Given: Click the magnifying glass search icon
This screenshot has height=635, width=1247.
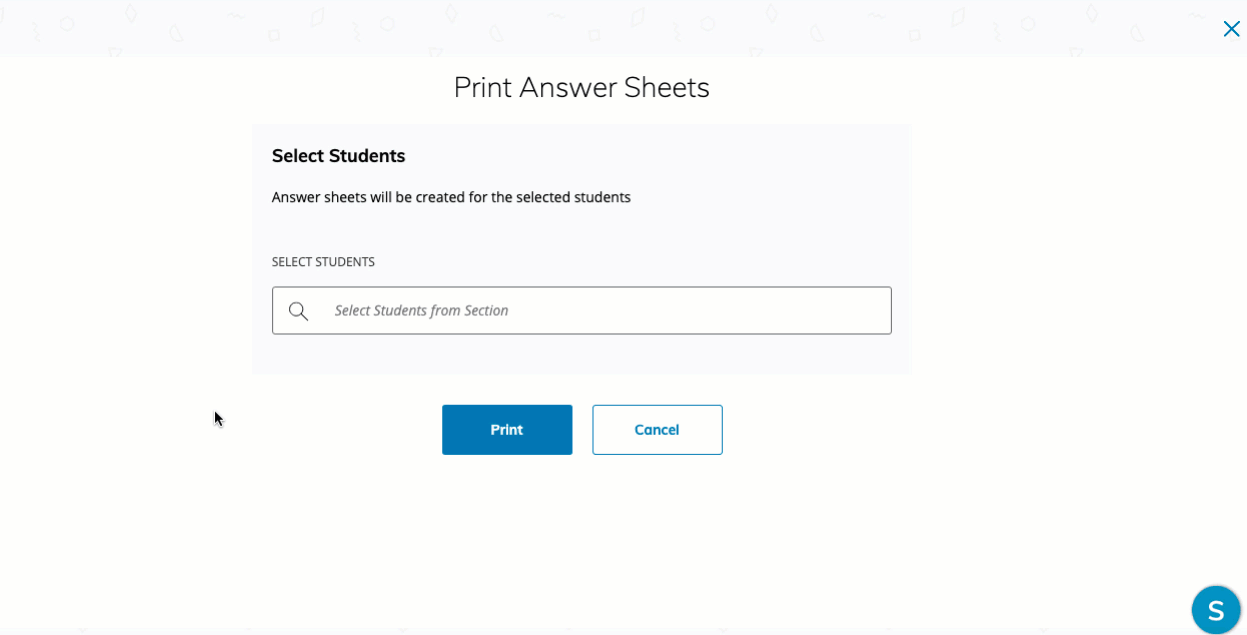Looking at the screenshot, I should click(298, 311).
